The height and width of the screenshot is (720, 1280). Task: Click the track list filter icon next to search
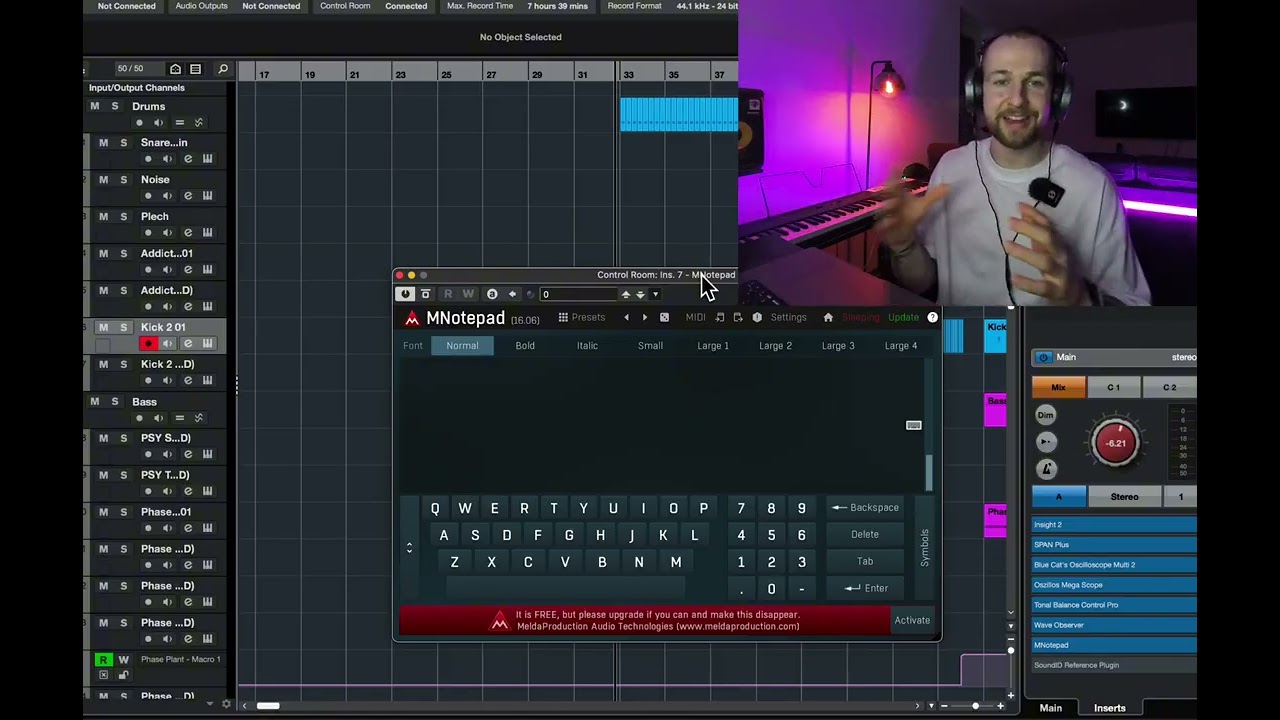tap(196, 69)
